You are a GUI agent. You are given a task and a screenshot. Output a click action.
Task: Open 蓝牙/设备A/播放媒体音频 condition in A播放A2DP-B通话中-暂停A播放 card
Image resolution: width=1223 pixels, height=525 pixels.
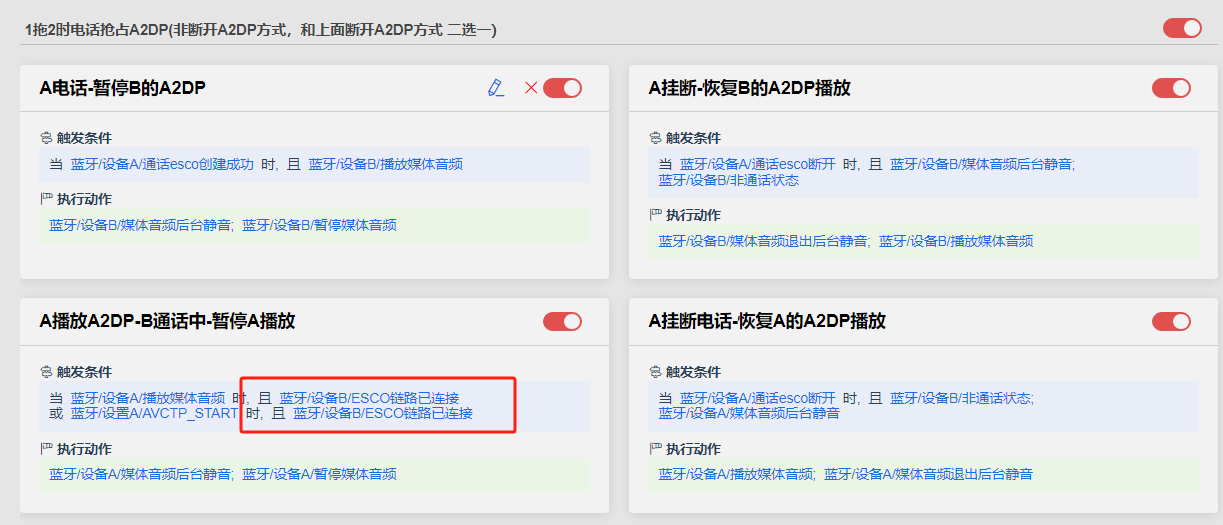point(148,398)
